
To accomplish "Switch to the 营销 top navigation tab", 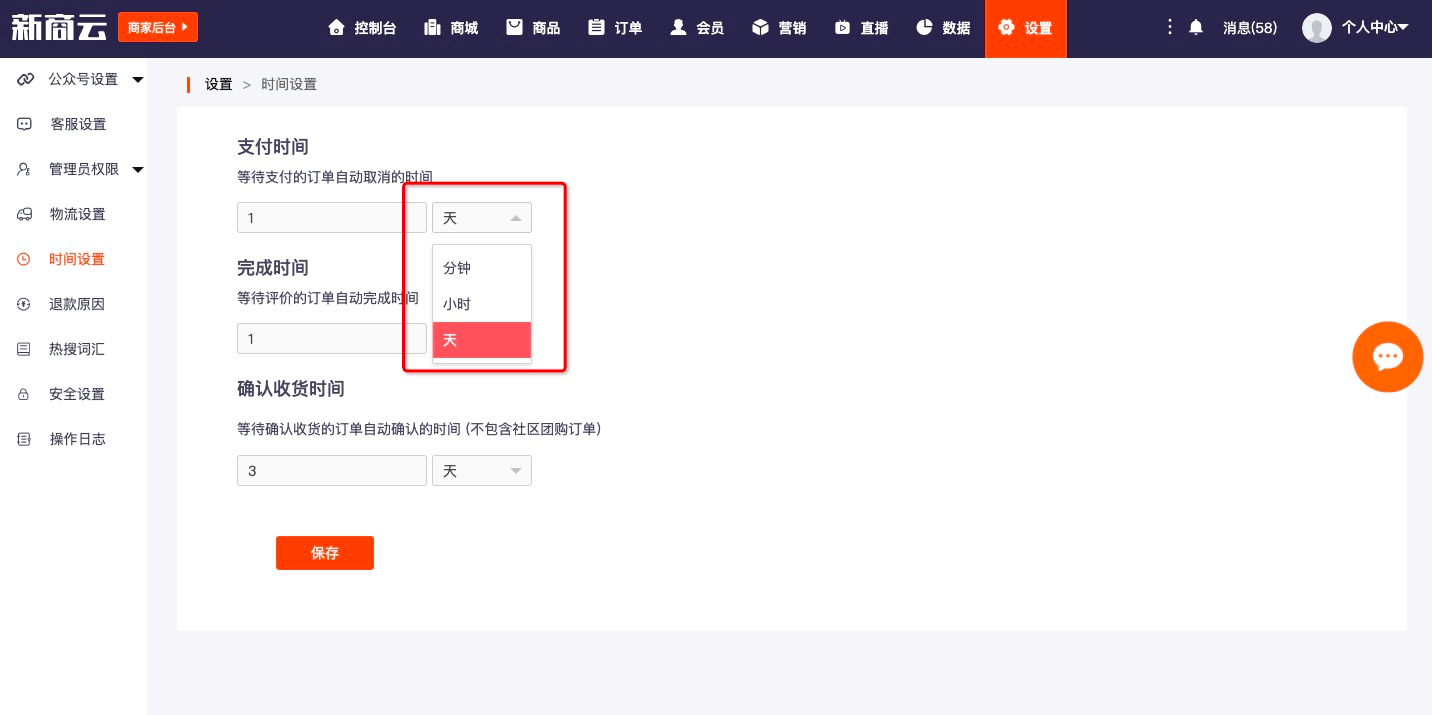I will (x=779, y=28).
